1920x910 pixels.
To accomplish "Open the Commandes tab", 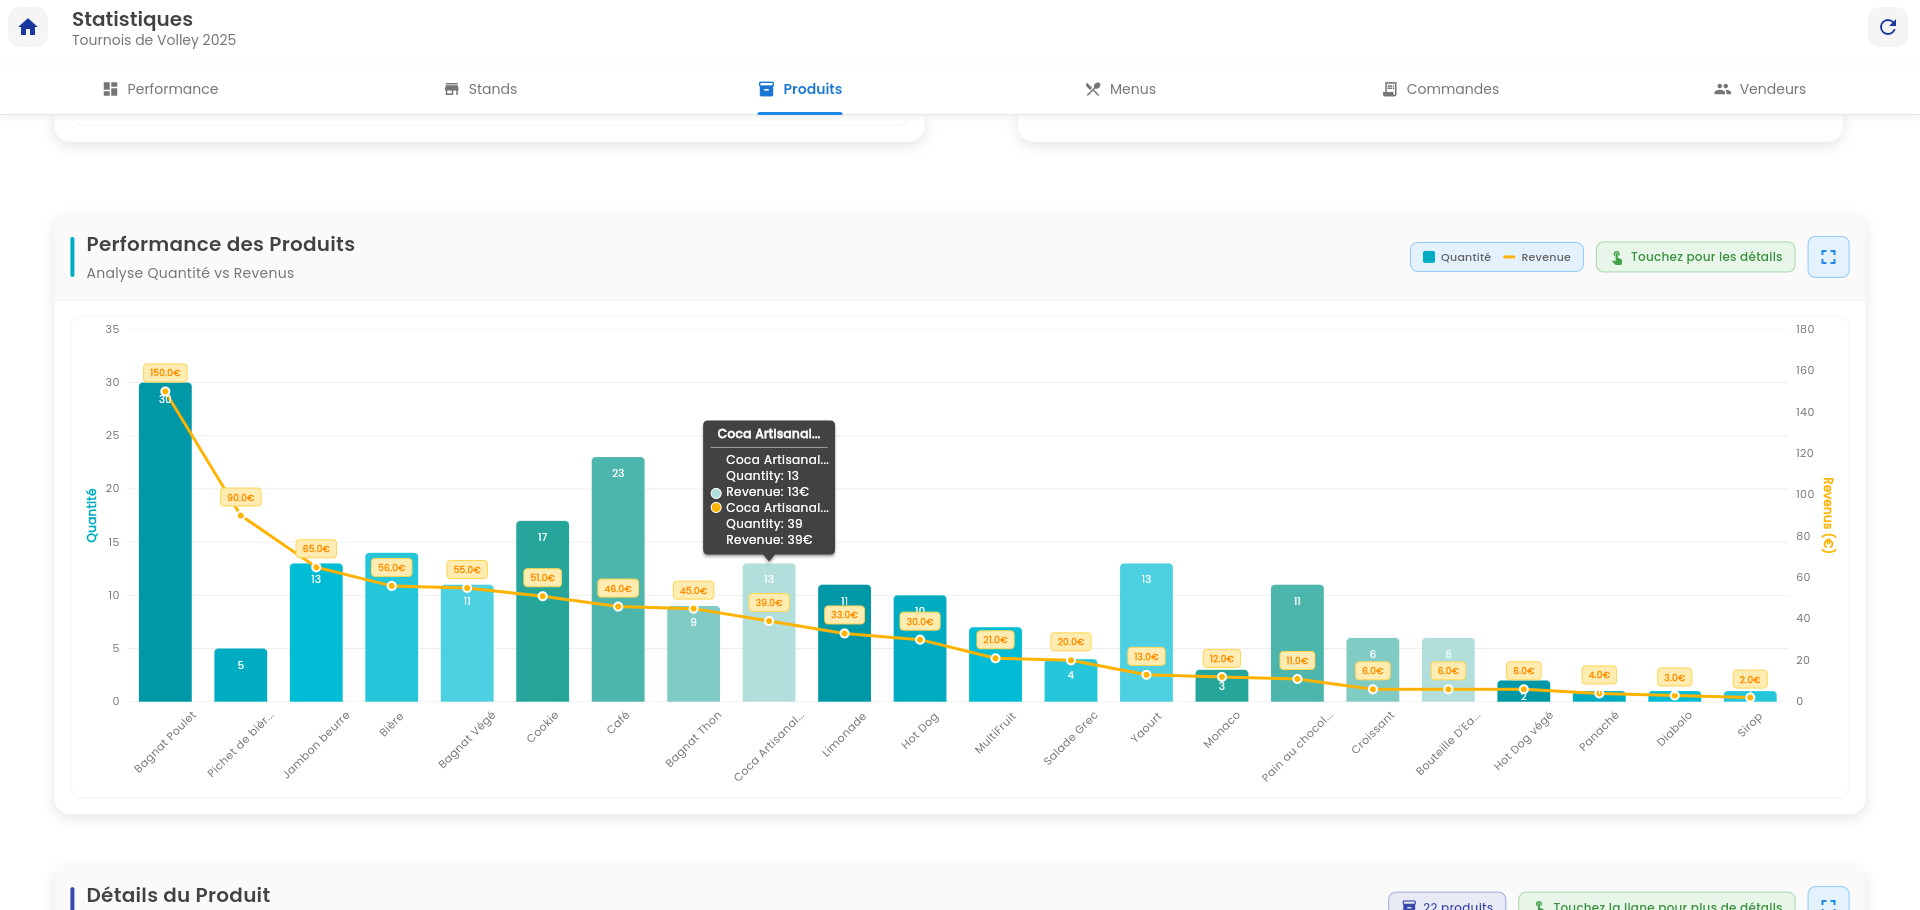I will pos(1441,89).
